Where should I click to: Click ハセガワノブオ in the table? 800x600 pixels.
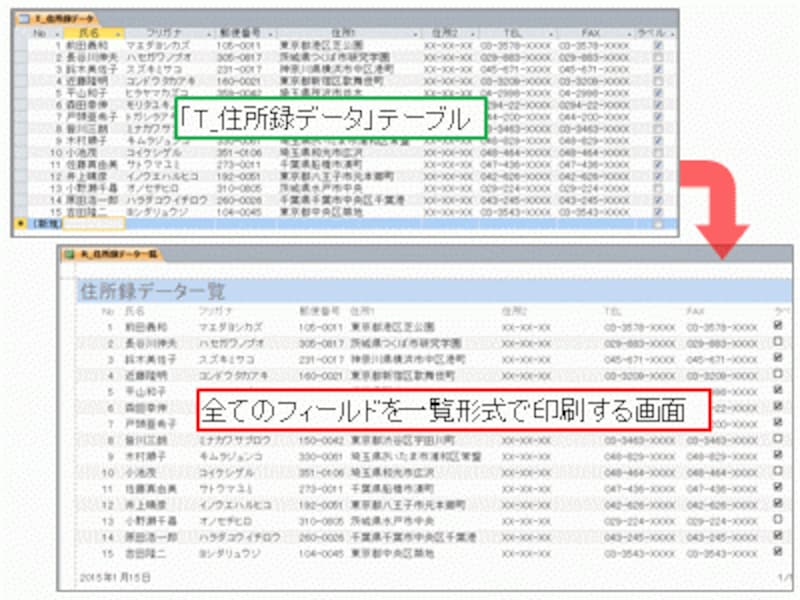pos(159,57)
